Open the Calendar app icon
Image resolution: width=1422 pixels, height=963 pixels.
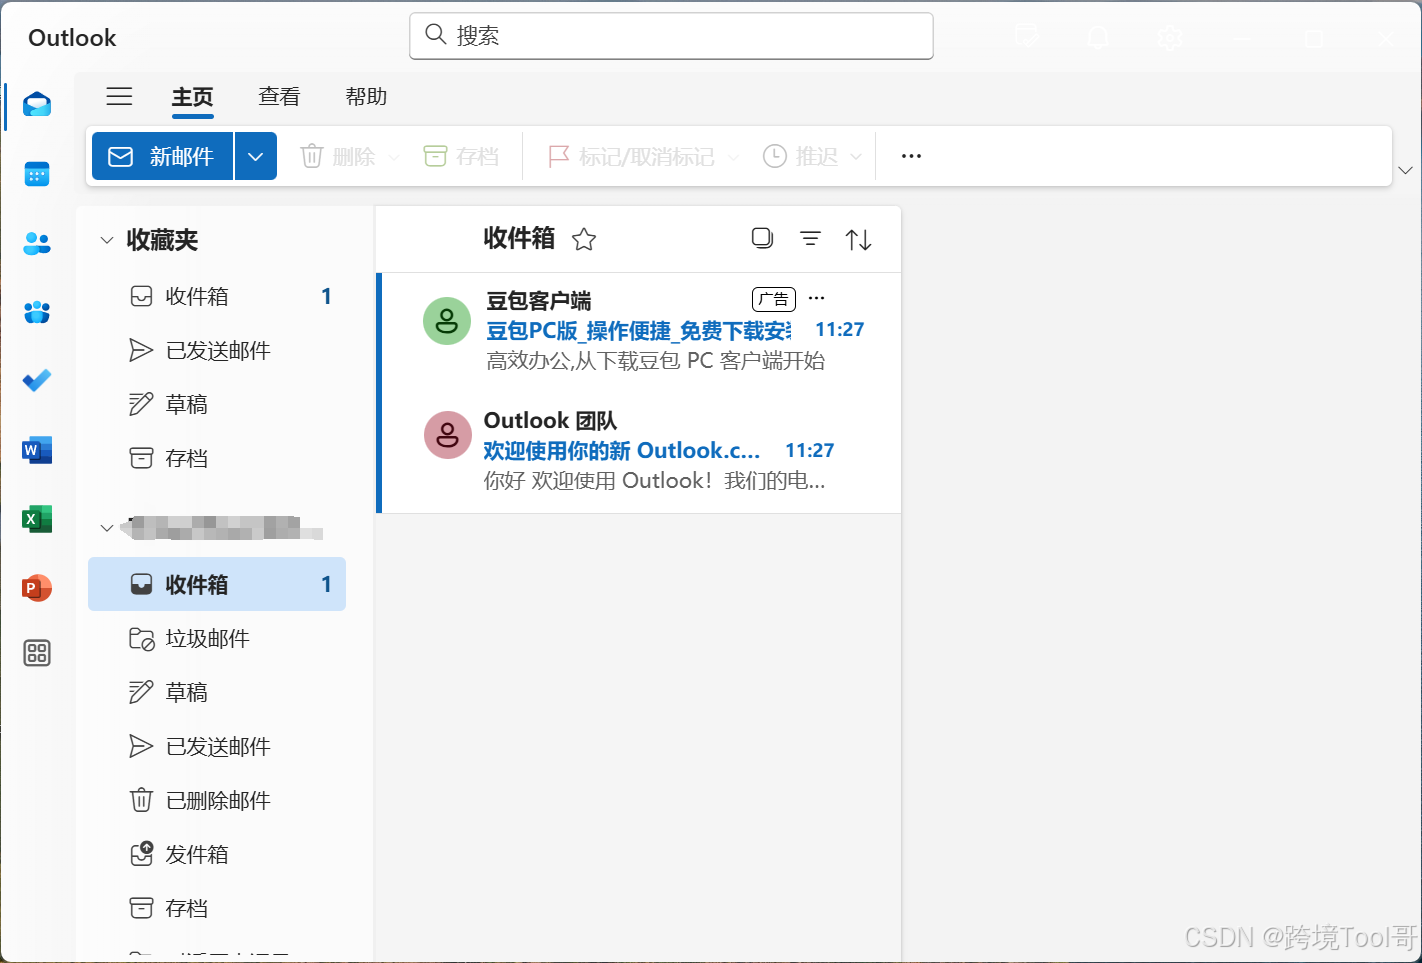pyautogui.click(x=37, y=174)
